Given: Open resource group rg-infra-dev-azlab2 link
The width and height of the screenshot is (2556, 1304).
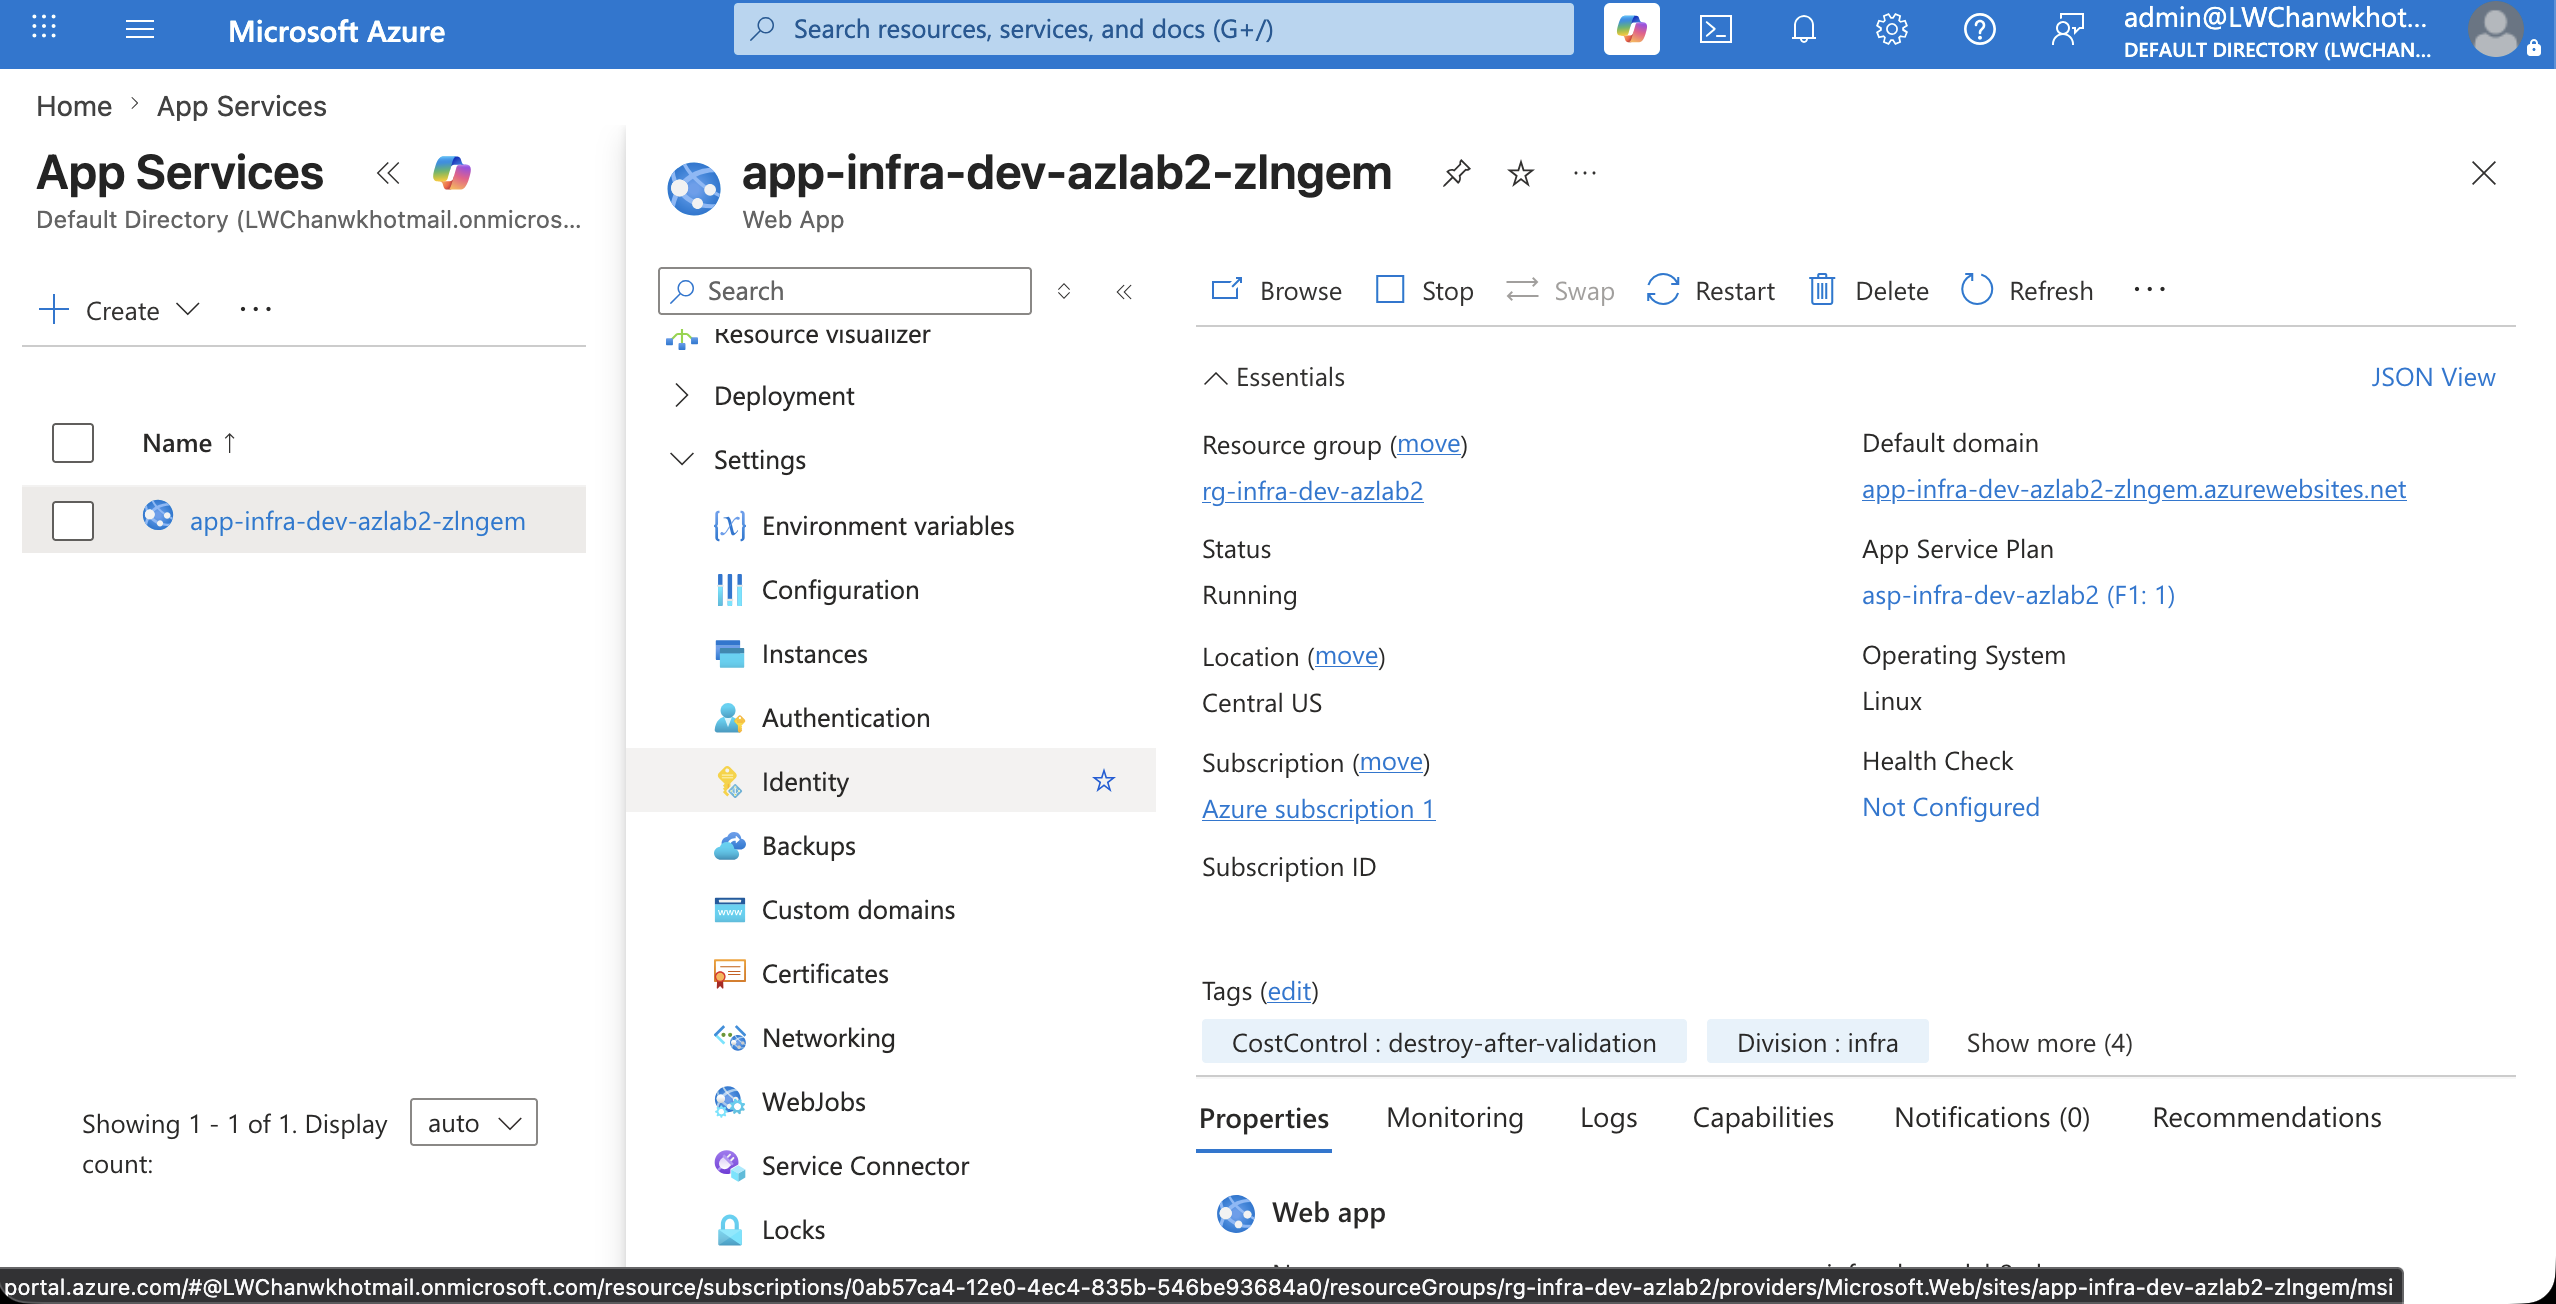Looking at the screenshot, I should pos(1312,491).
